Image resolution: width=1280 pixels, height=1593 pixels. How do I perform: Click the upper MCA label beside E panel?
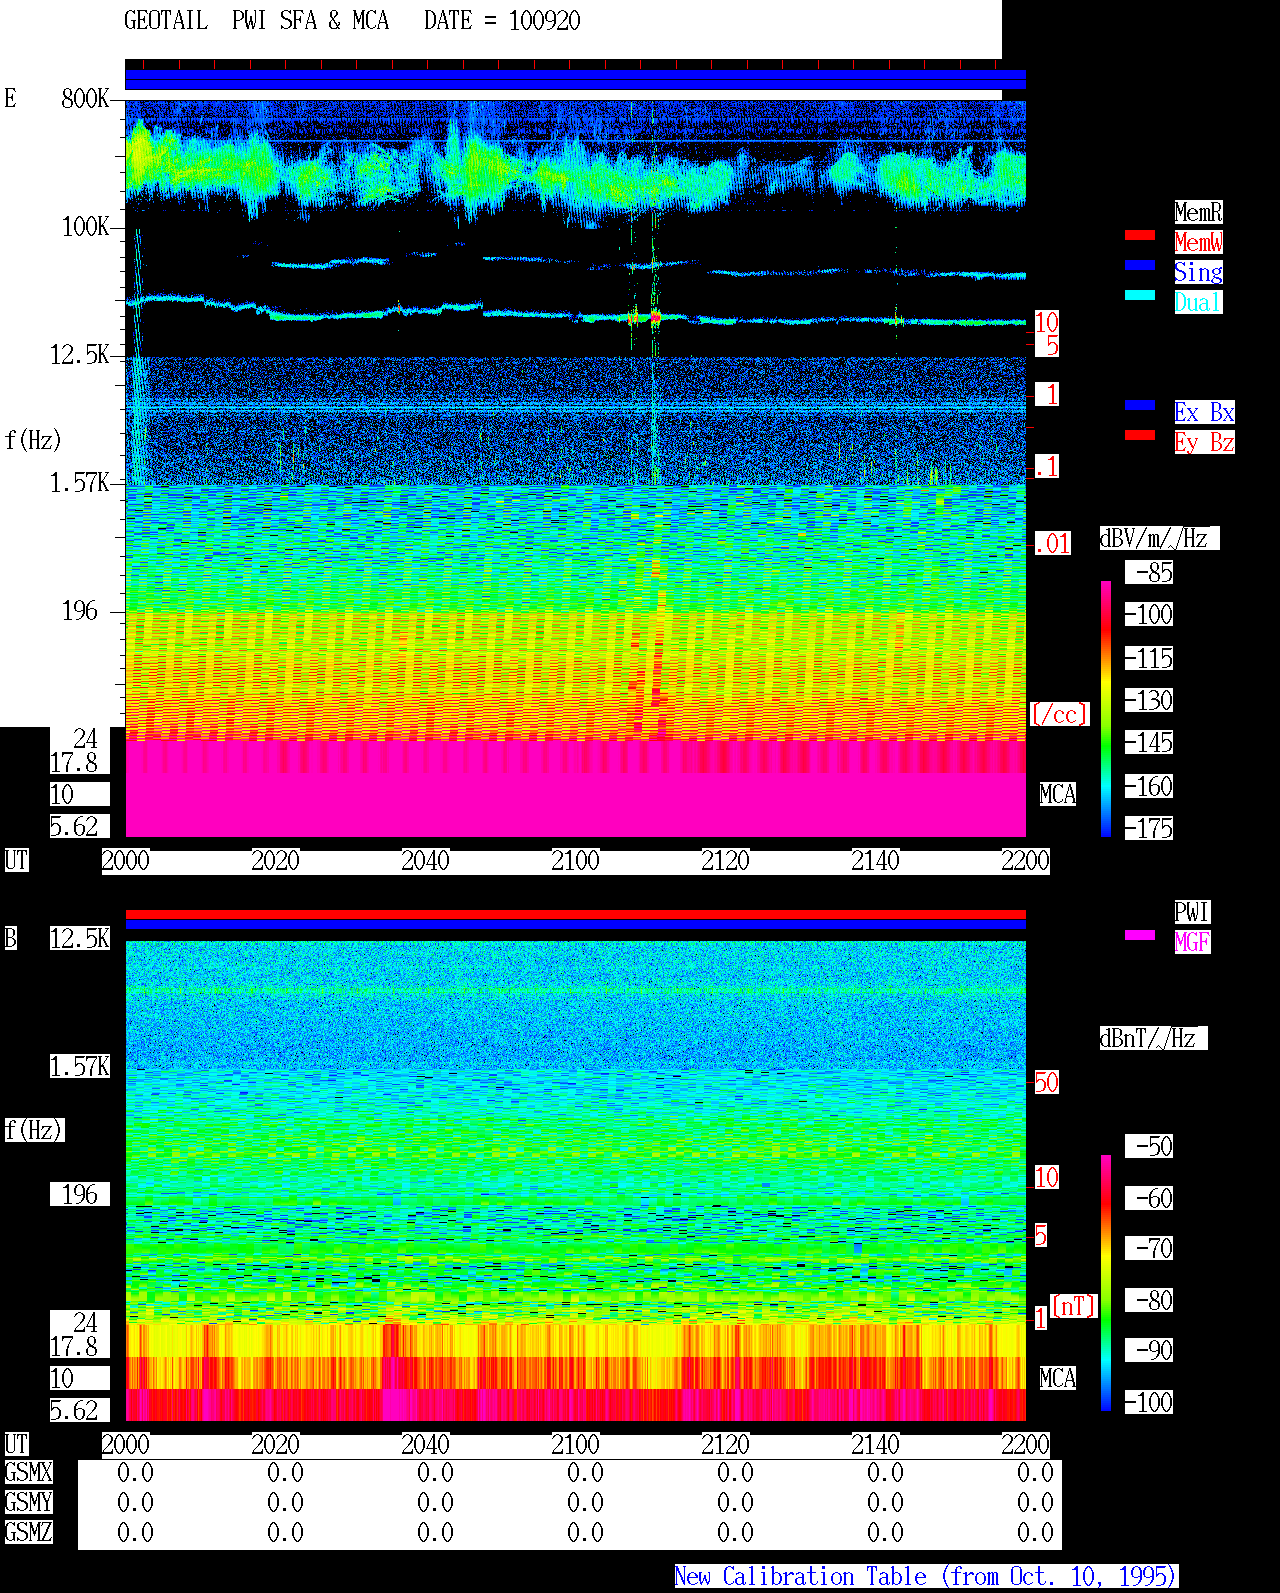[x=1058, y=794]
